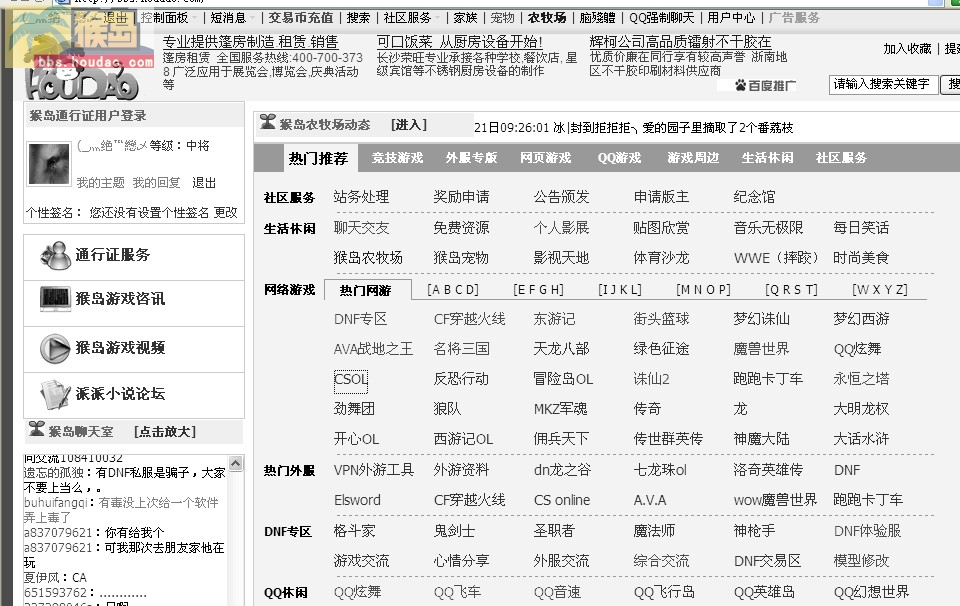Open the 每日笑话 forum
960x606 pixels.
click(861, 228)
